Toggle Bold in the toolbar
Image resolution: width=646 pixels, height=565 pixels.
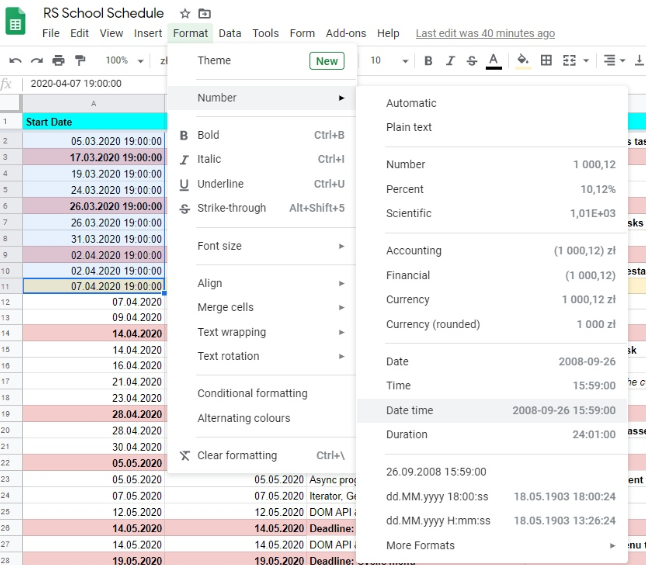coord(428,61)
